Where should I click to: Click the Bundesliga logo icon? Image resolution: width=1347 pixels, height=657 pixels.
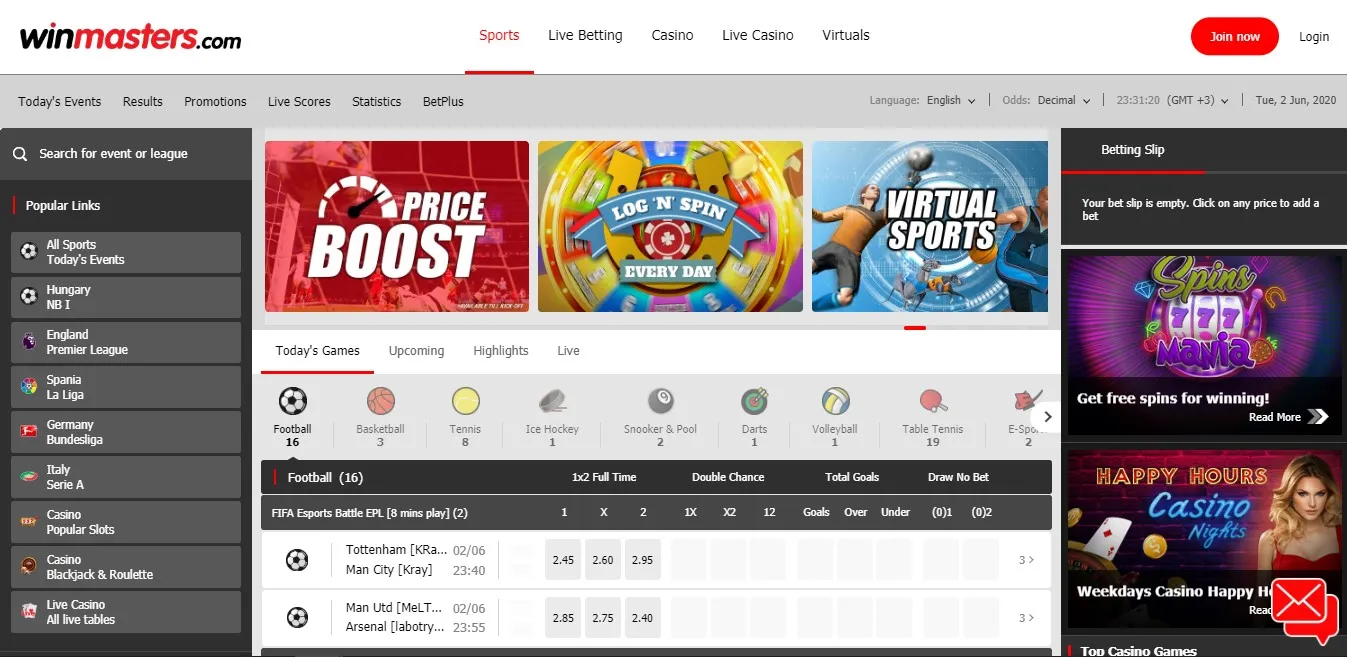[x=28, y=432]
